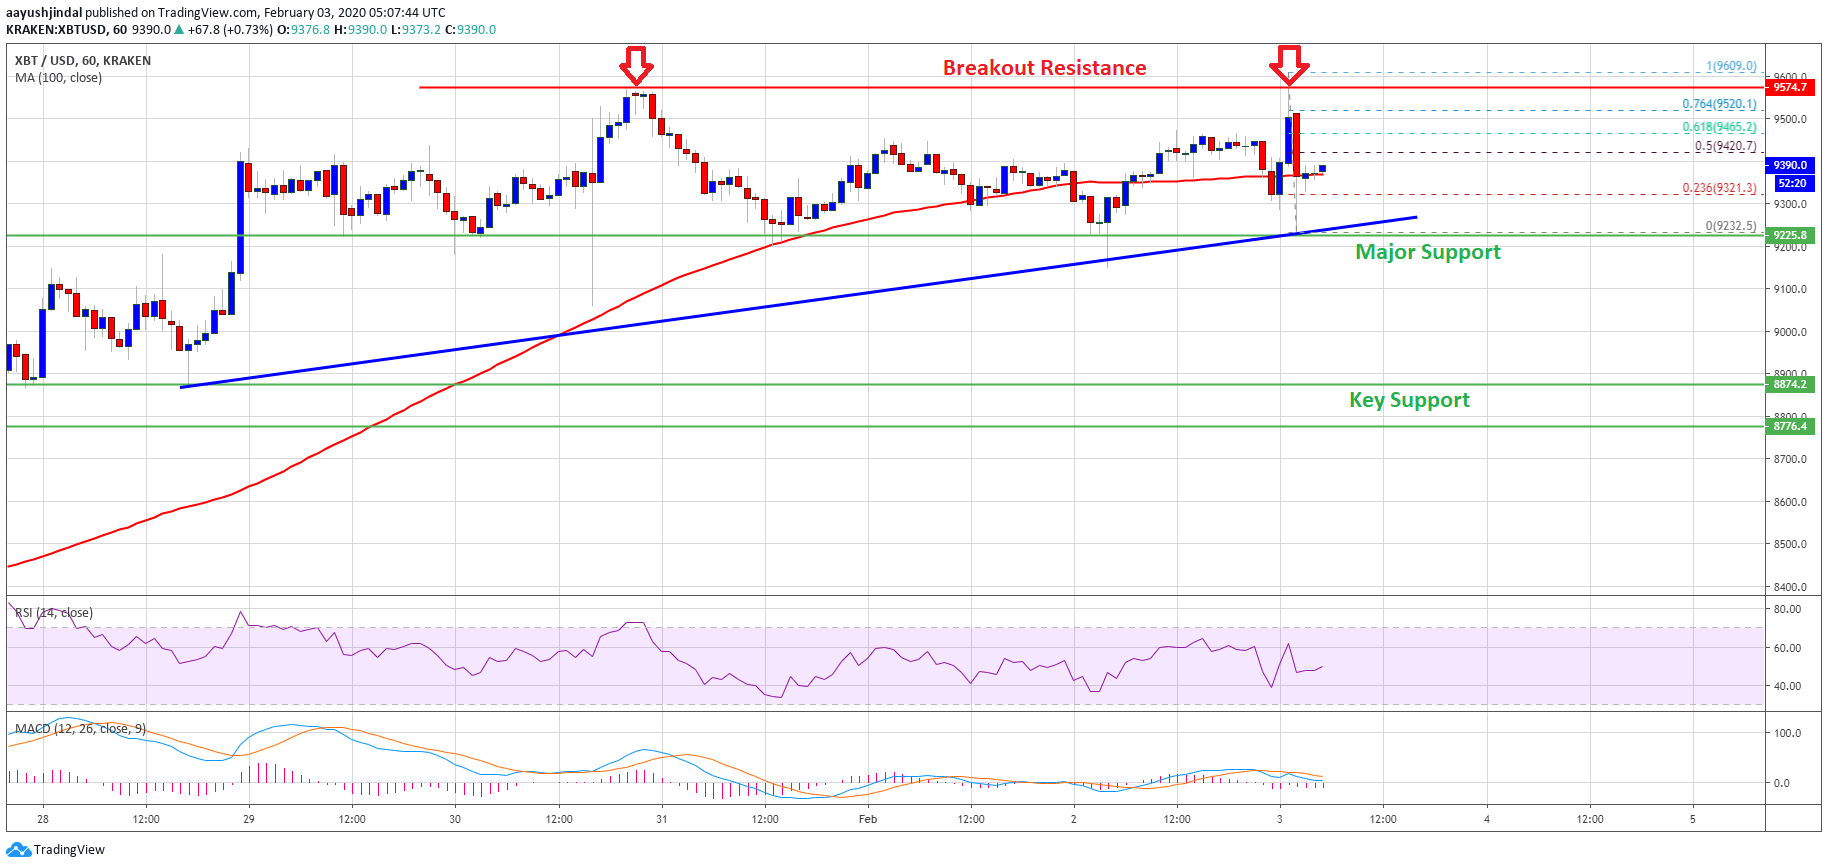Open the MACD (12, 26, close, 9) legend
This screenshot has width=1828, height=868.
80,729
